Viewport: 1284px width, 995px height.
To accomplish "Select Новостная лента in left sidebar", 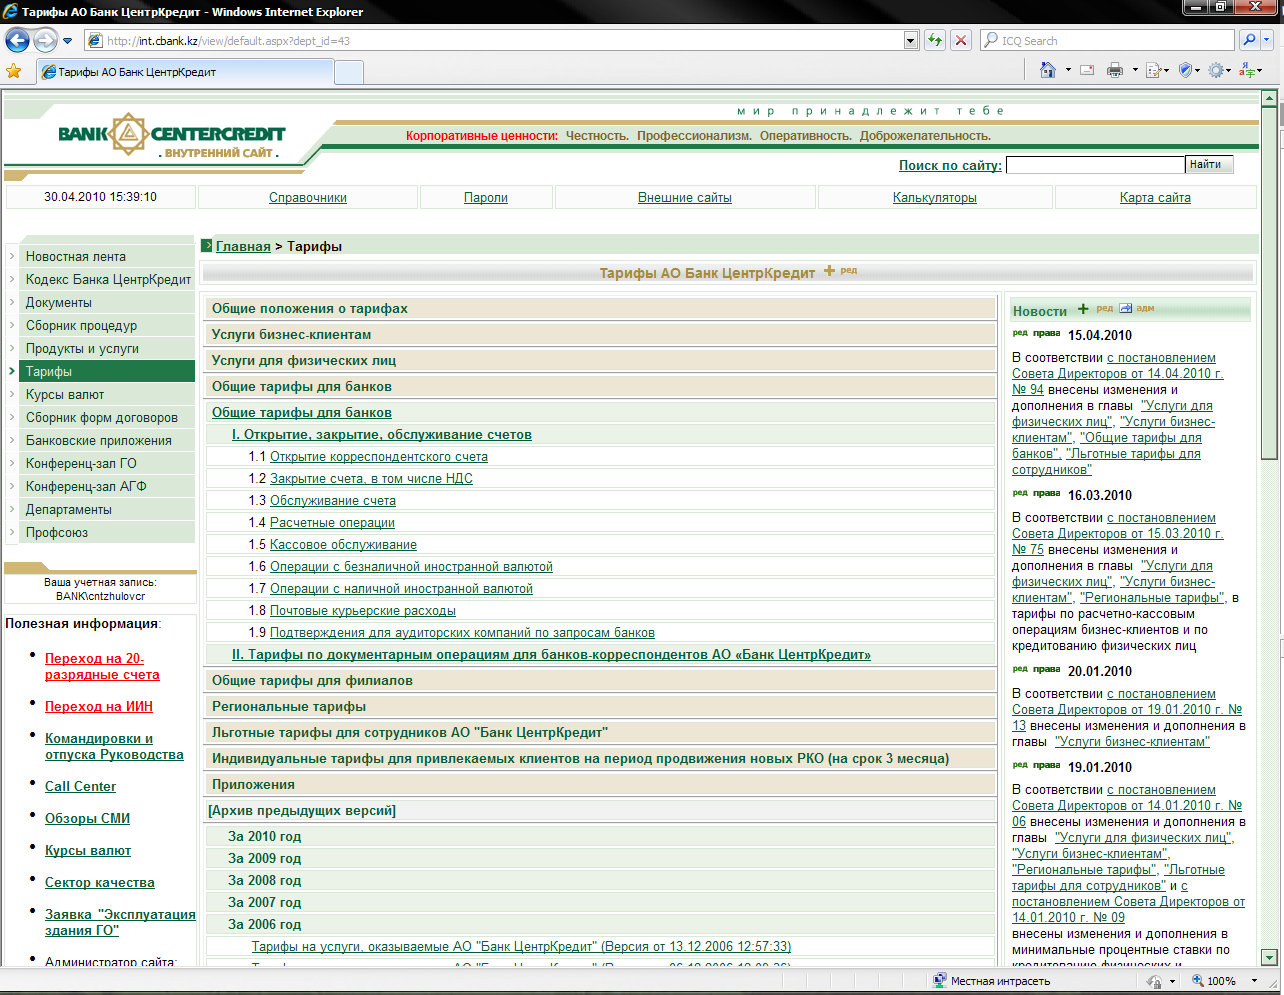I will (107, 256).
